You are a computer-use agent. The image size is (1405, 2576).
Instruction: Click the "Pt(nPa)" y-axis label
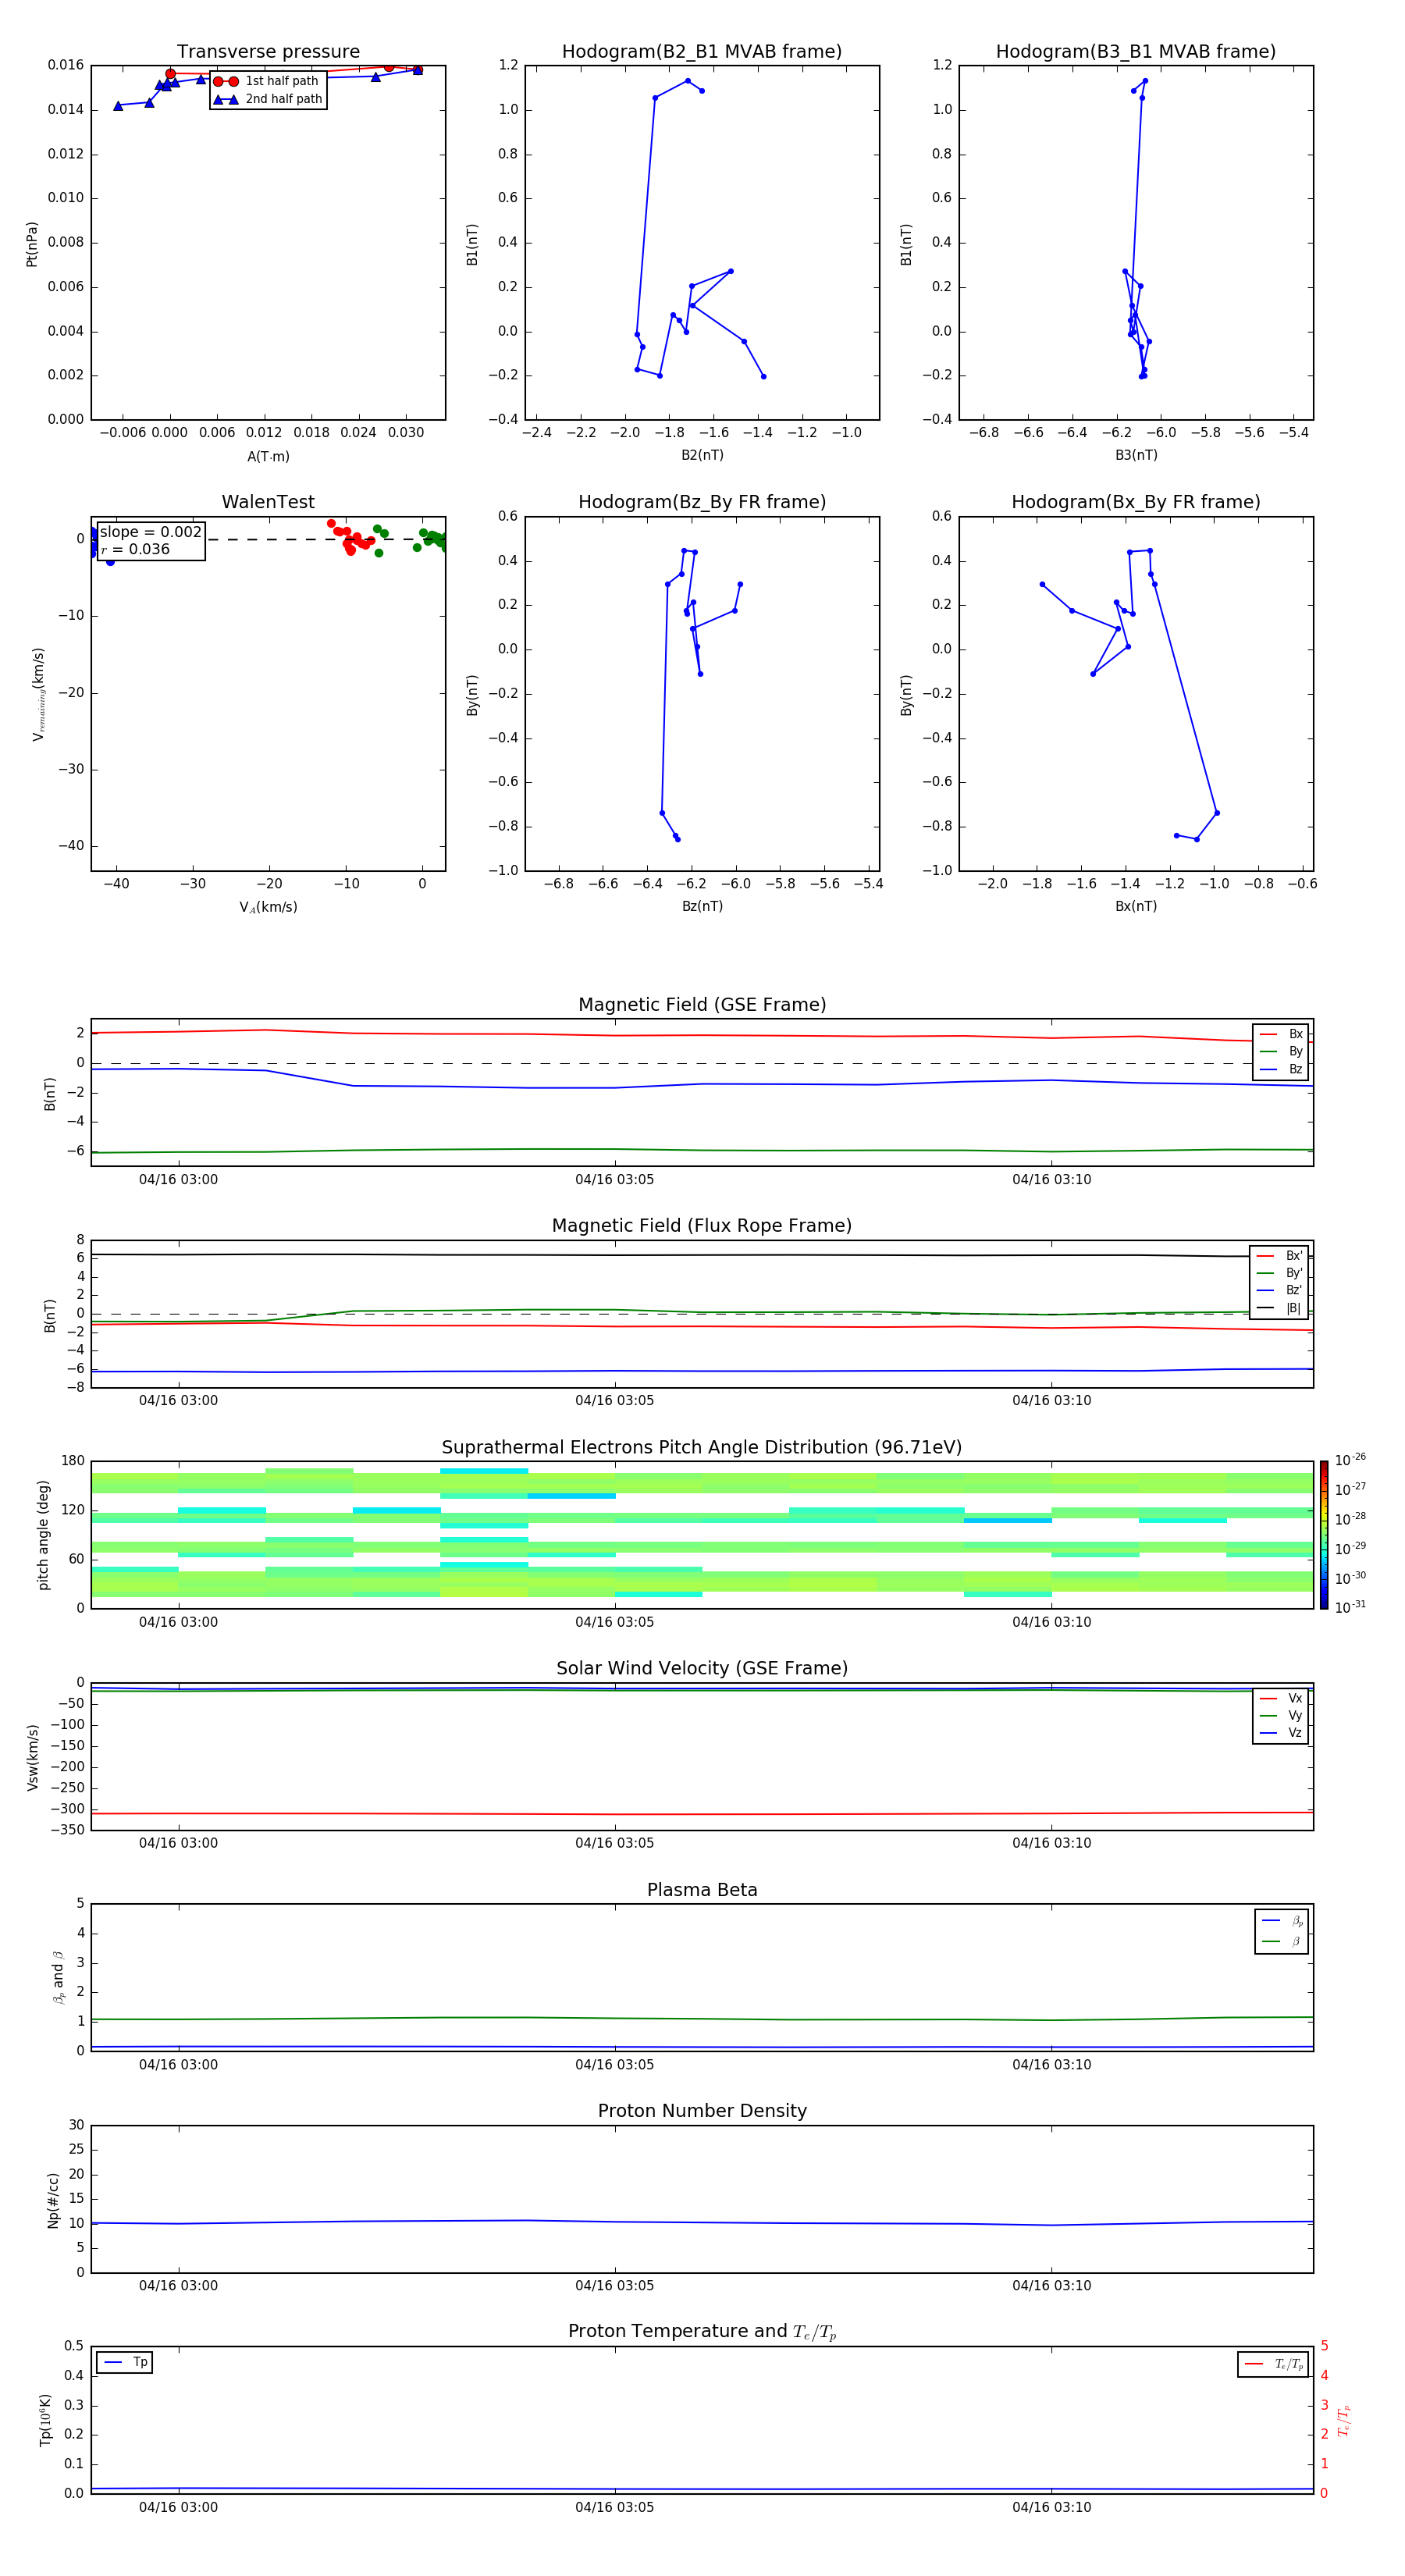tap(32, 244)
